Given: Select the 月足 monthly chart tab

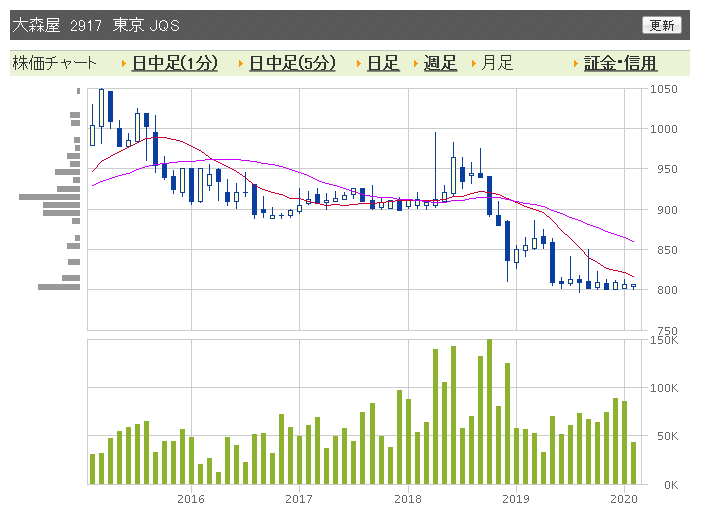Looking at the screenshot, I should click(x=497, y=63).
